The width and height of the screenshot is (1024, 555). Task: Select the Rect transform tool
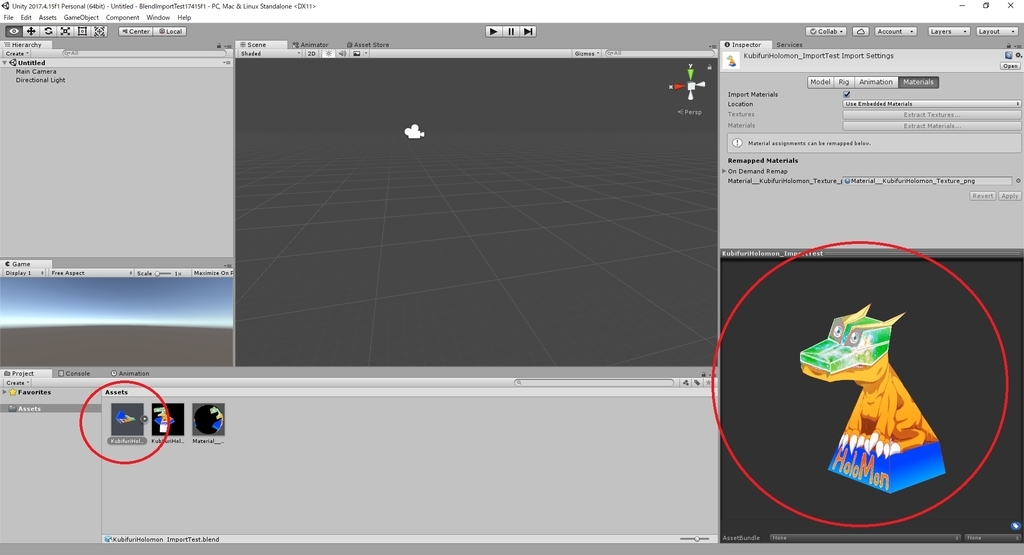pyautogui.click(x=82, y=31)
